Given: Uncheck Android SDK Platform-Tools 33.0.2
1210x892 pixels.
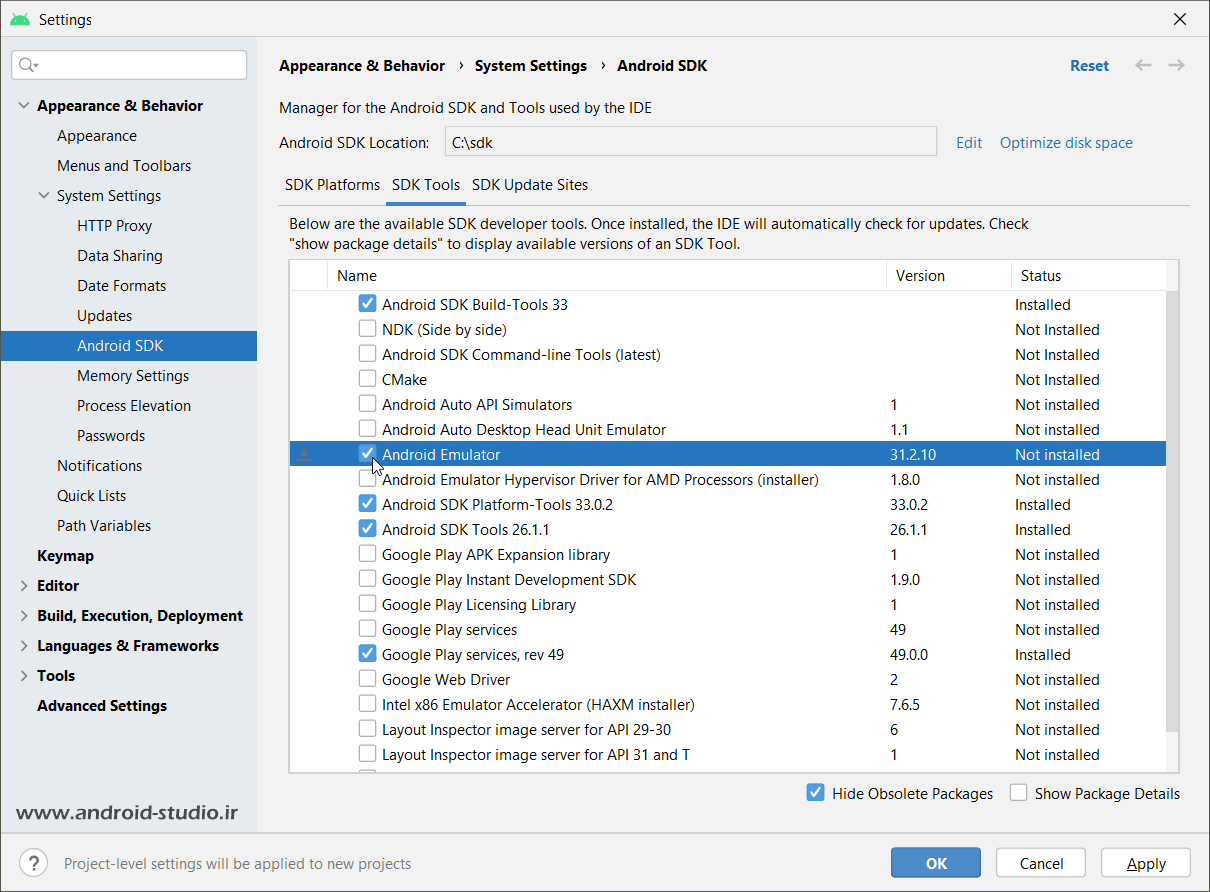Looking at the screenshot, I should coord(367,504).
